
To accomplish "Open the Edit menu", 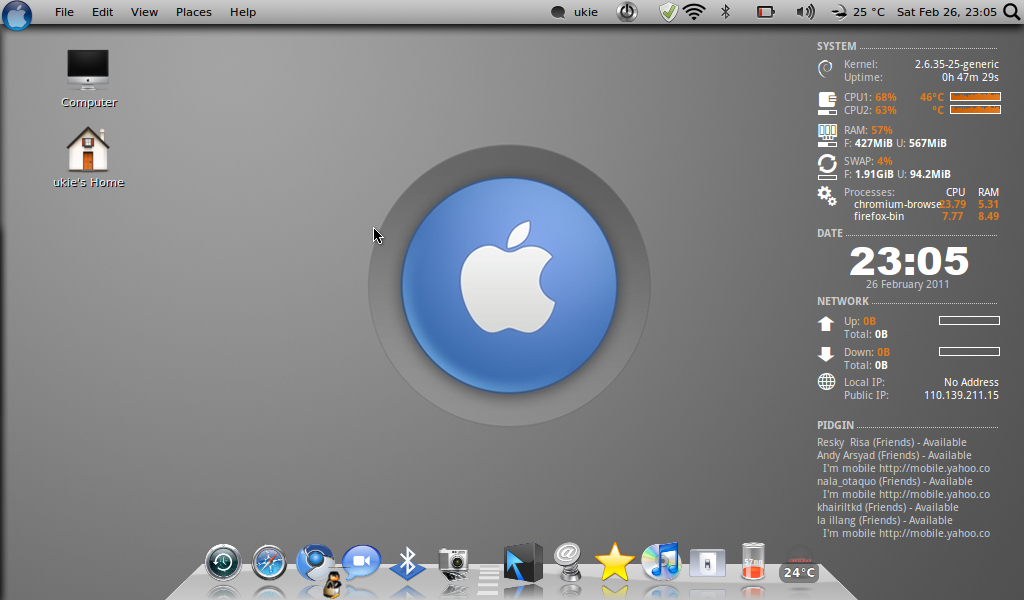I will tap(102, 12).
